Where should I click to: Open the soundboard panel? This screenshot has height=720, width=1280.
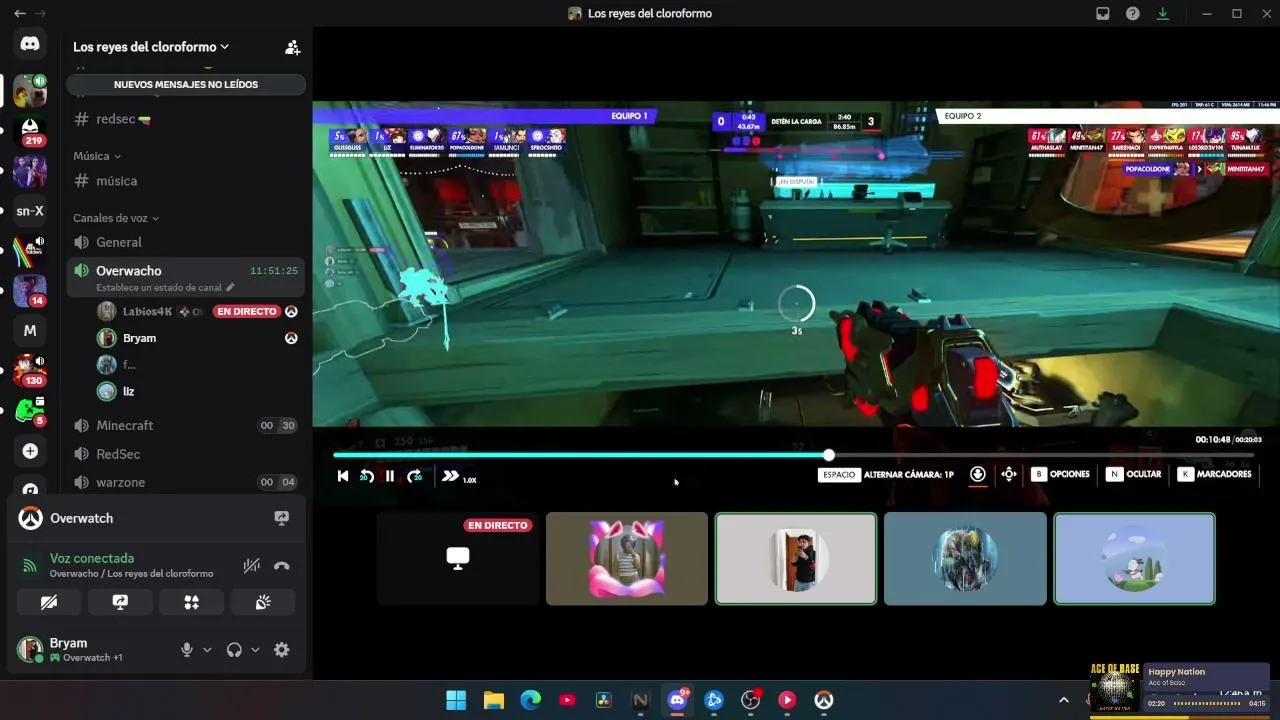[x=263, y=602]
